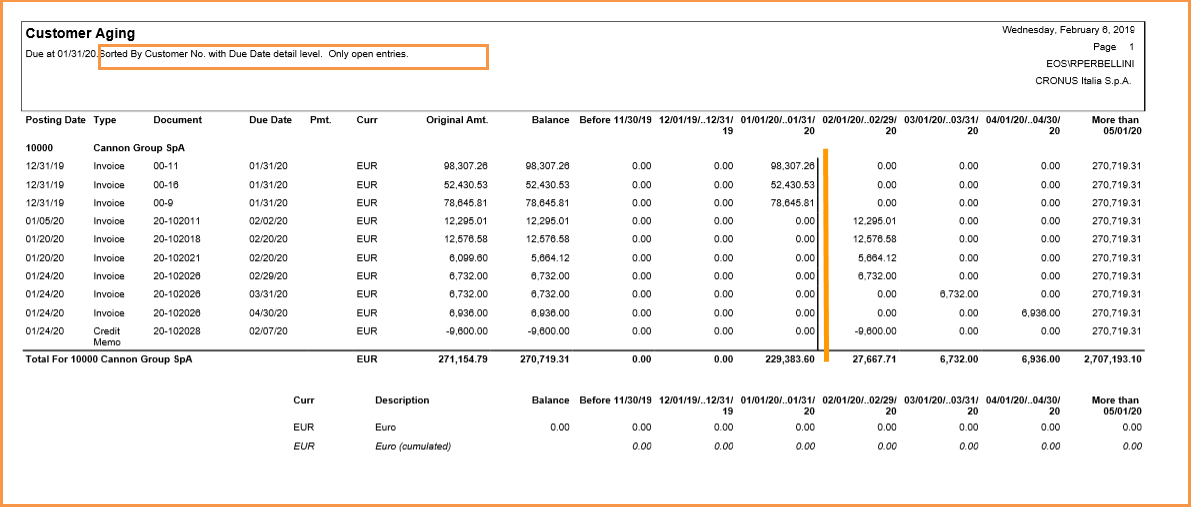Click the Due Date column header
The image size is (1191, 507).
coord(270,120)
